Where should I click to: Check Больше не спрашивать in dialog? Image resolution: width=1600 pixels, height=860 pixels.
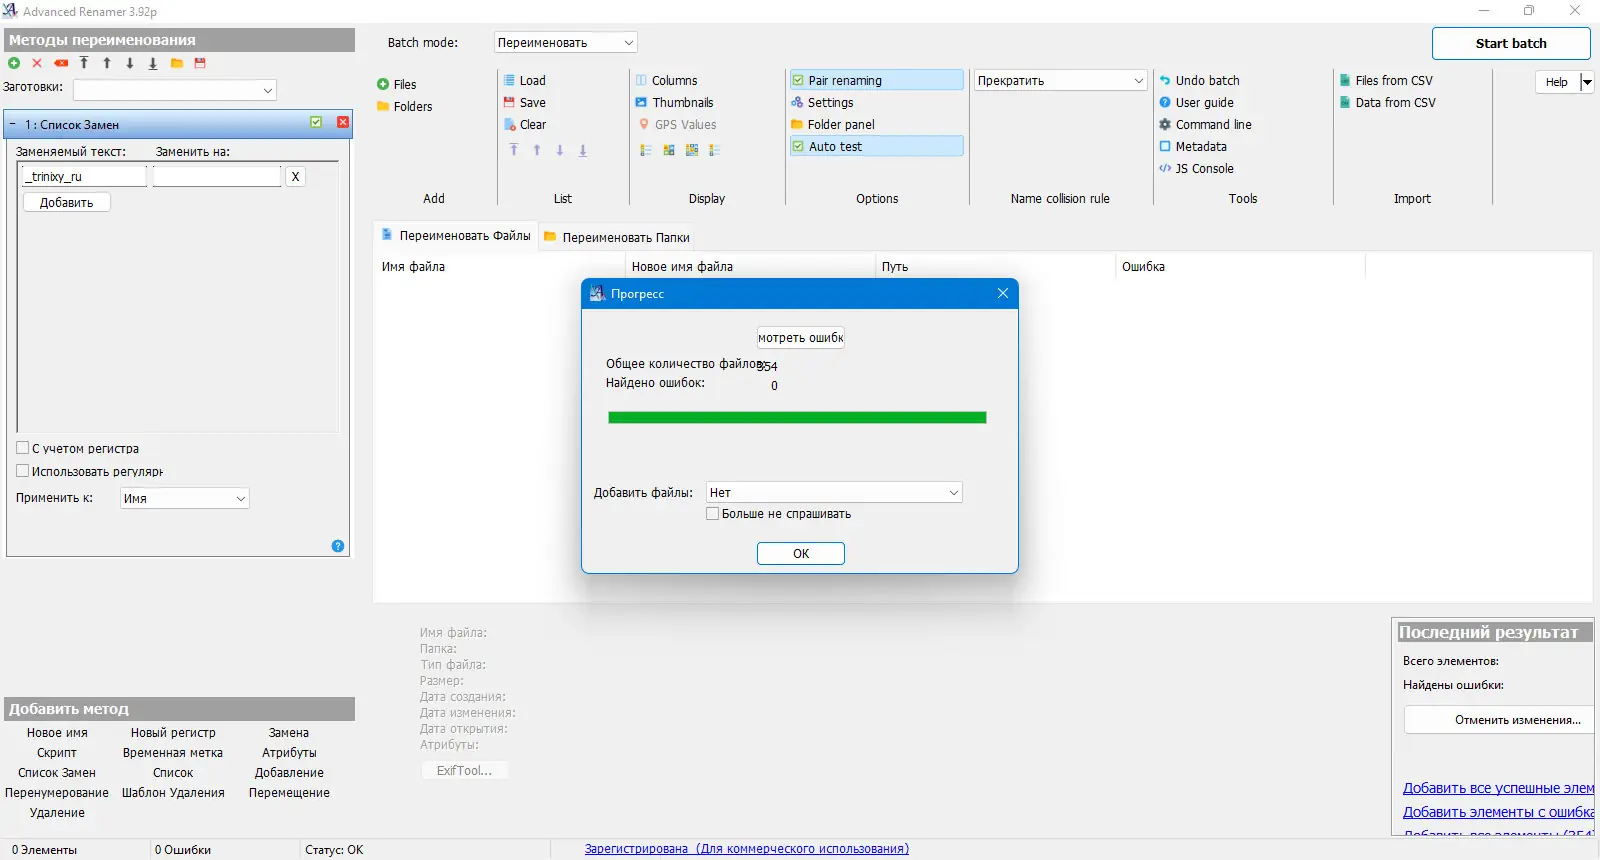[712, 513]
